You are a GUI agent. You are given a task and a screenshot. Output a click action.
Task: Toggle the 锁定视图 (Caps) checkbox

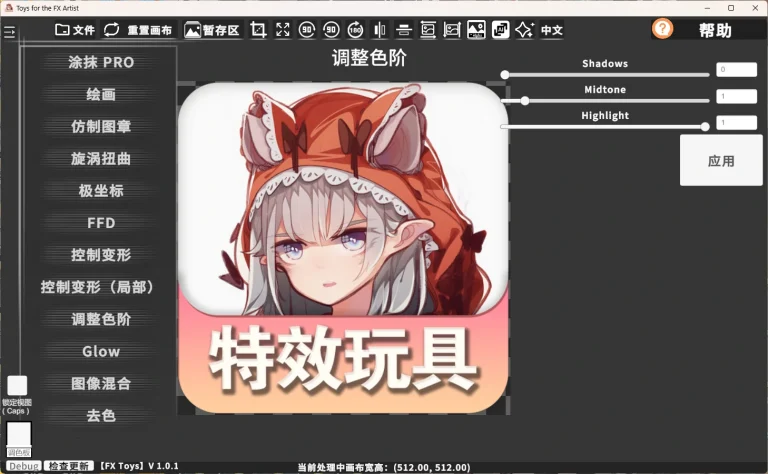17,385
